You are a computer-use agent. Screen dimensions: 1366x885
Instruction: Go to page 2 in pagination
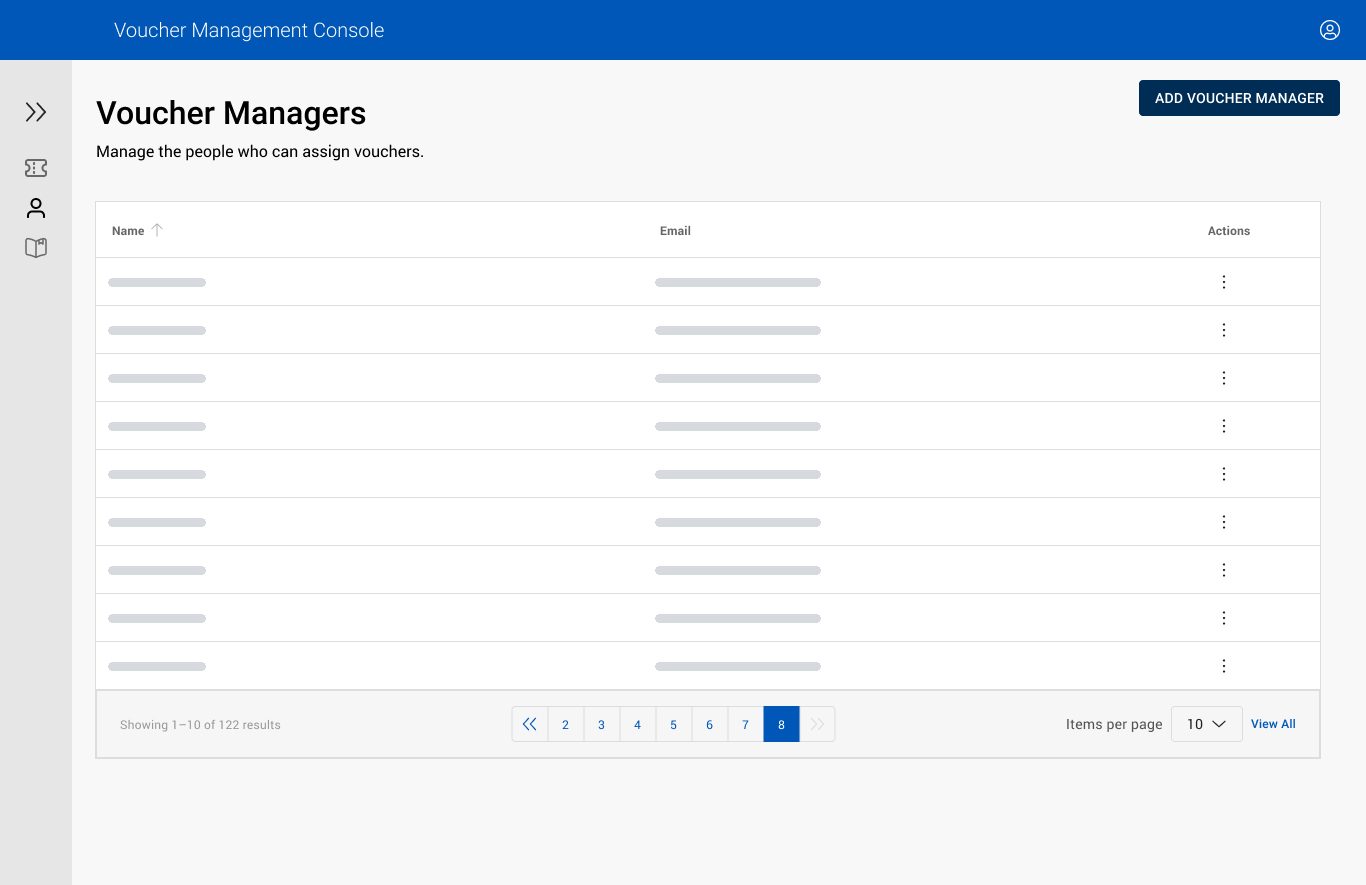(566, 724)
